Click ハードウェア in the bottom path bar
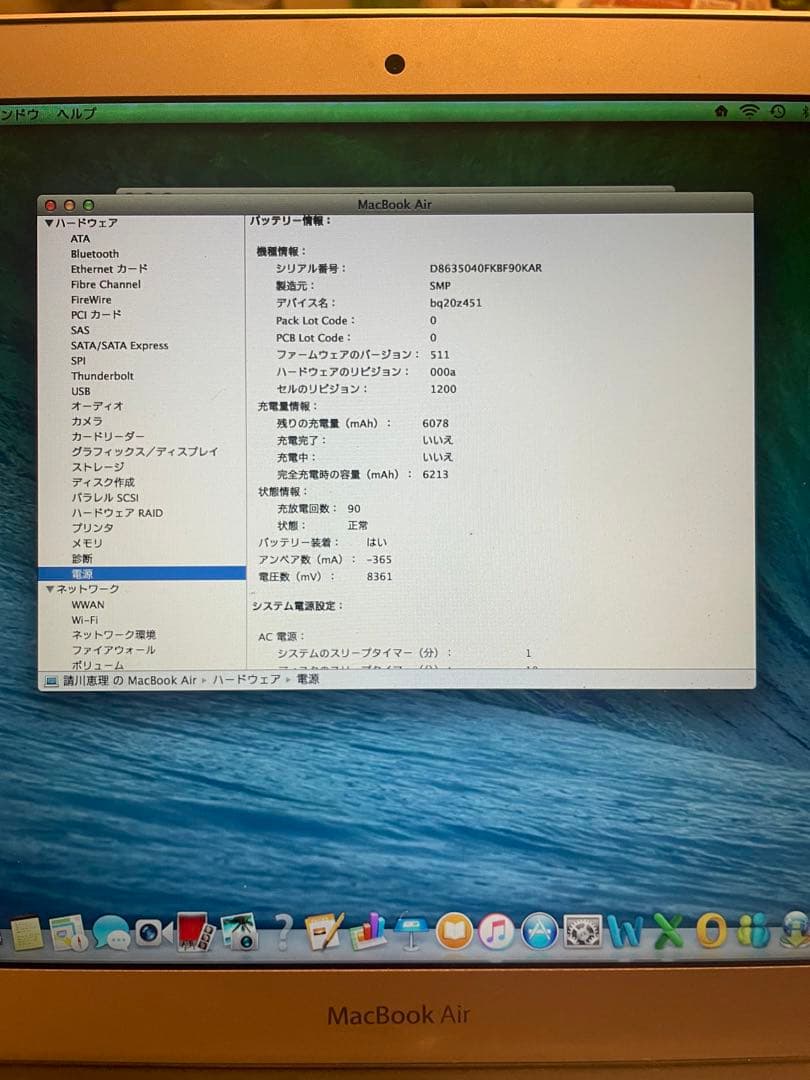 [x=234, y=680]
